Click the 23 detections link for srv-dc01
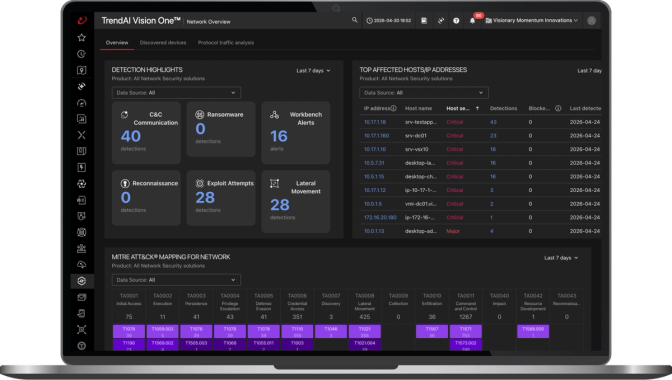 click(493, 136)
